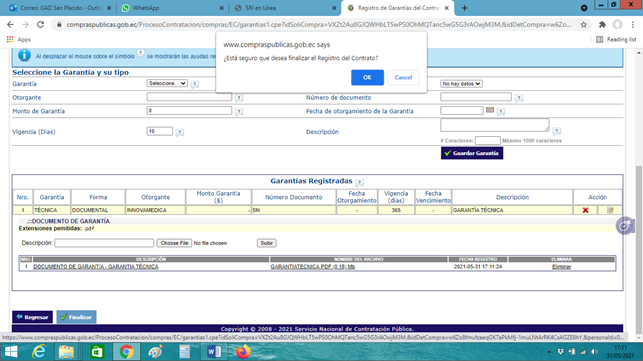Reload the page using refresh icon

pos(40,25)
